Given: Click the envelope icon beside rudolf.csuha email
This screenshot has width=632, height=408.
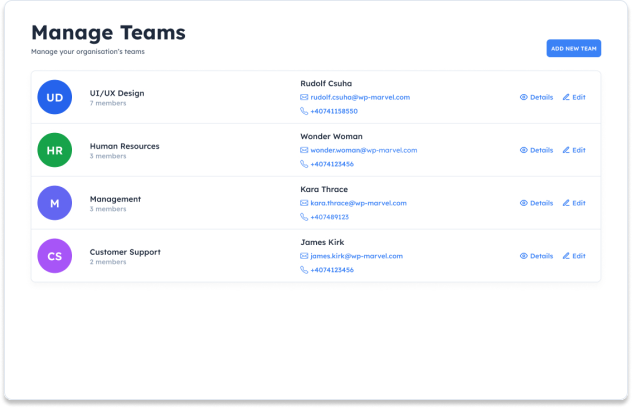Looking at the screenshot, I should pos(304,97).
